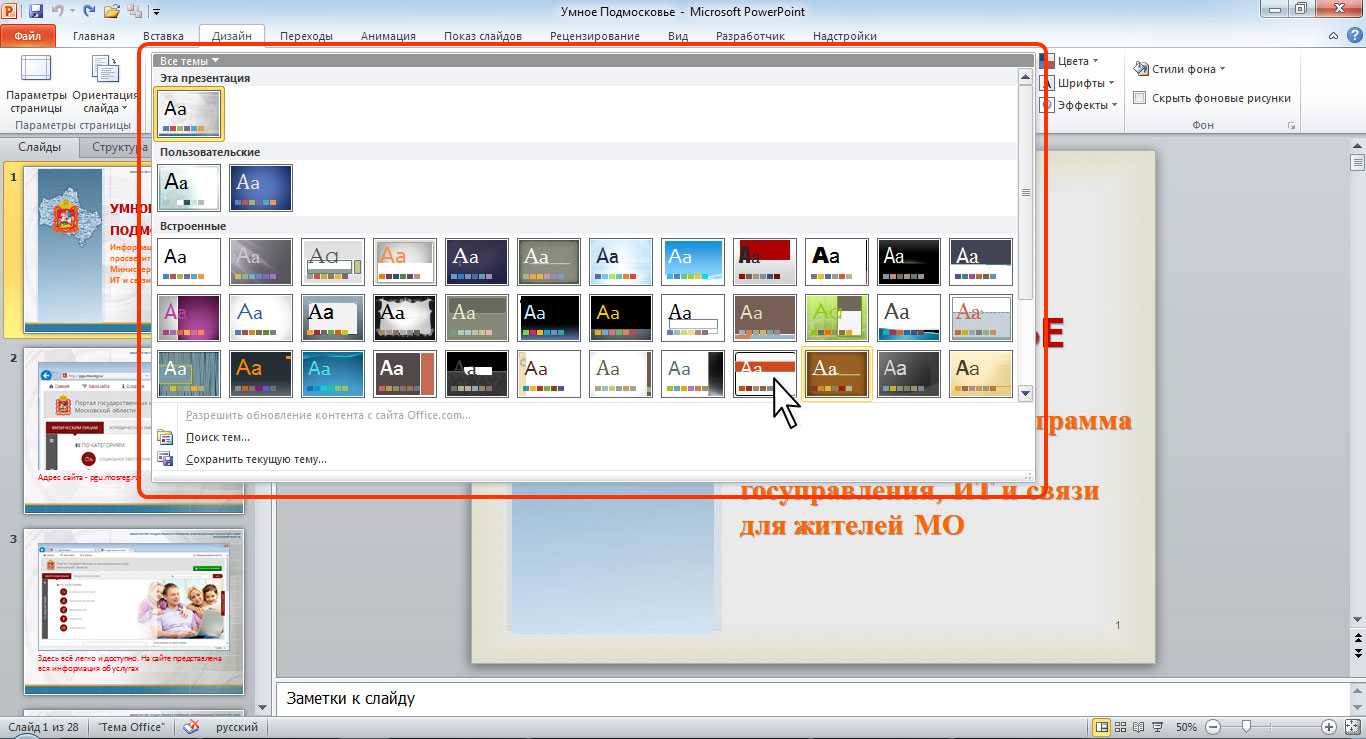
Task: Apply the orange-banded theme under cursor
Action: (765, 373)
